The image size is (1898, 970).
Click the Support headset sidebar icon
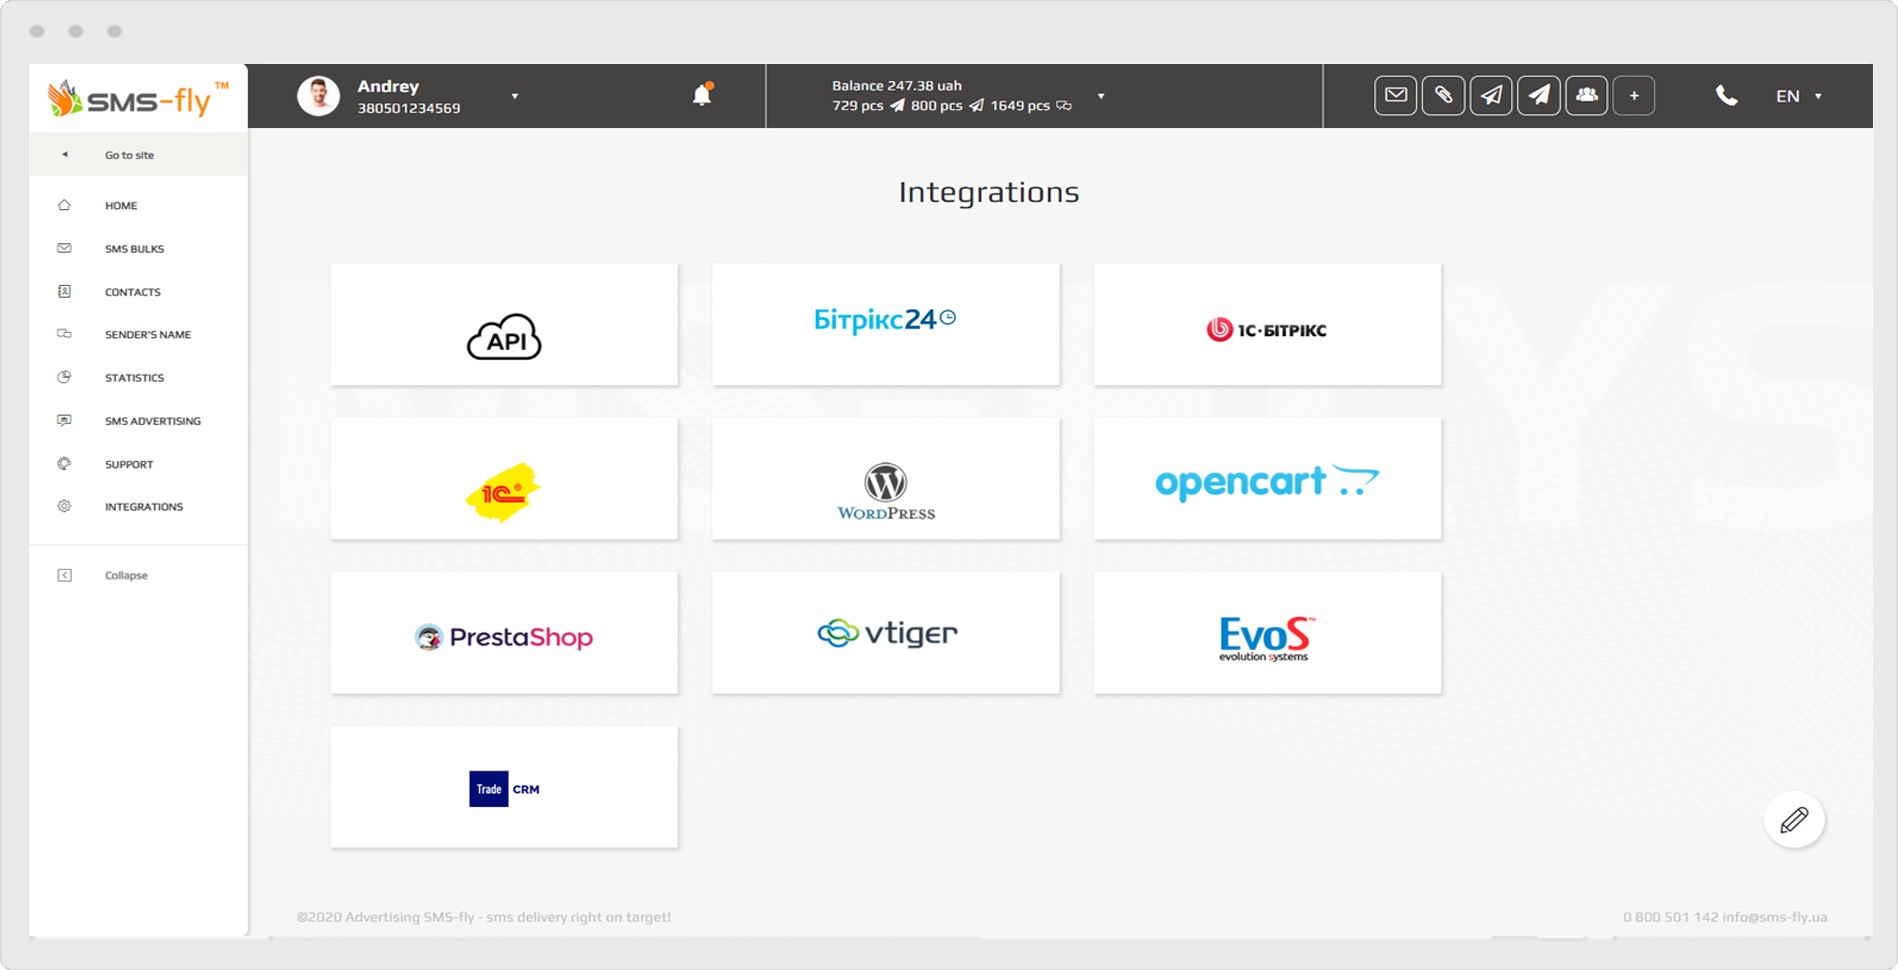pos(64,463)
